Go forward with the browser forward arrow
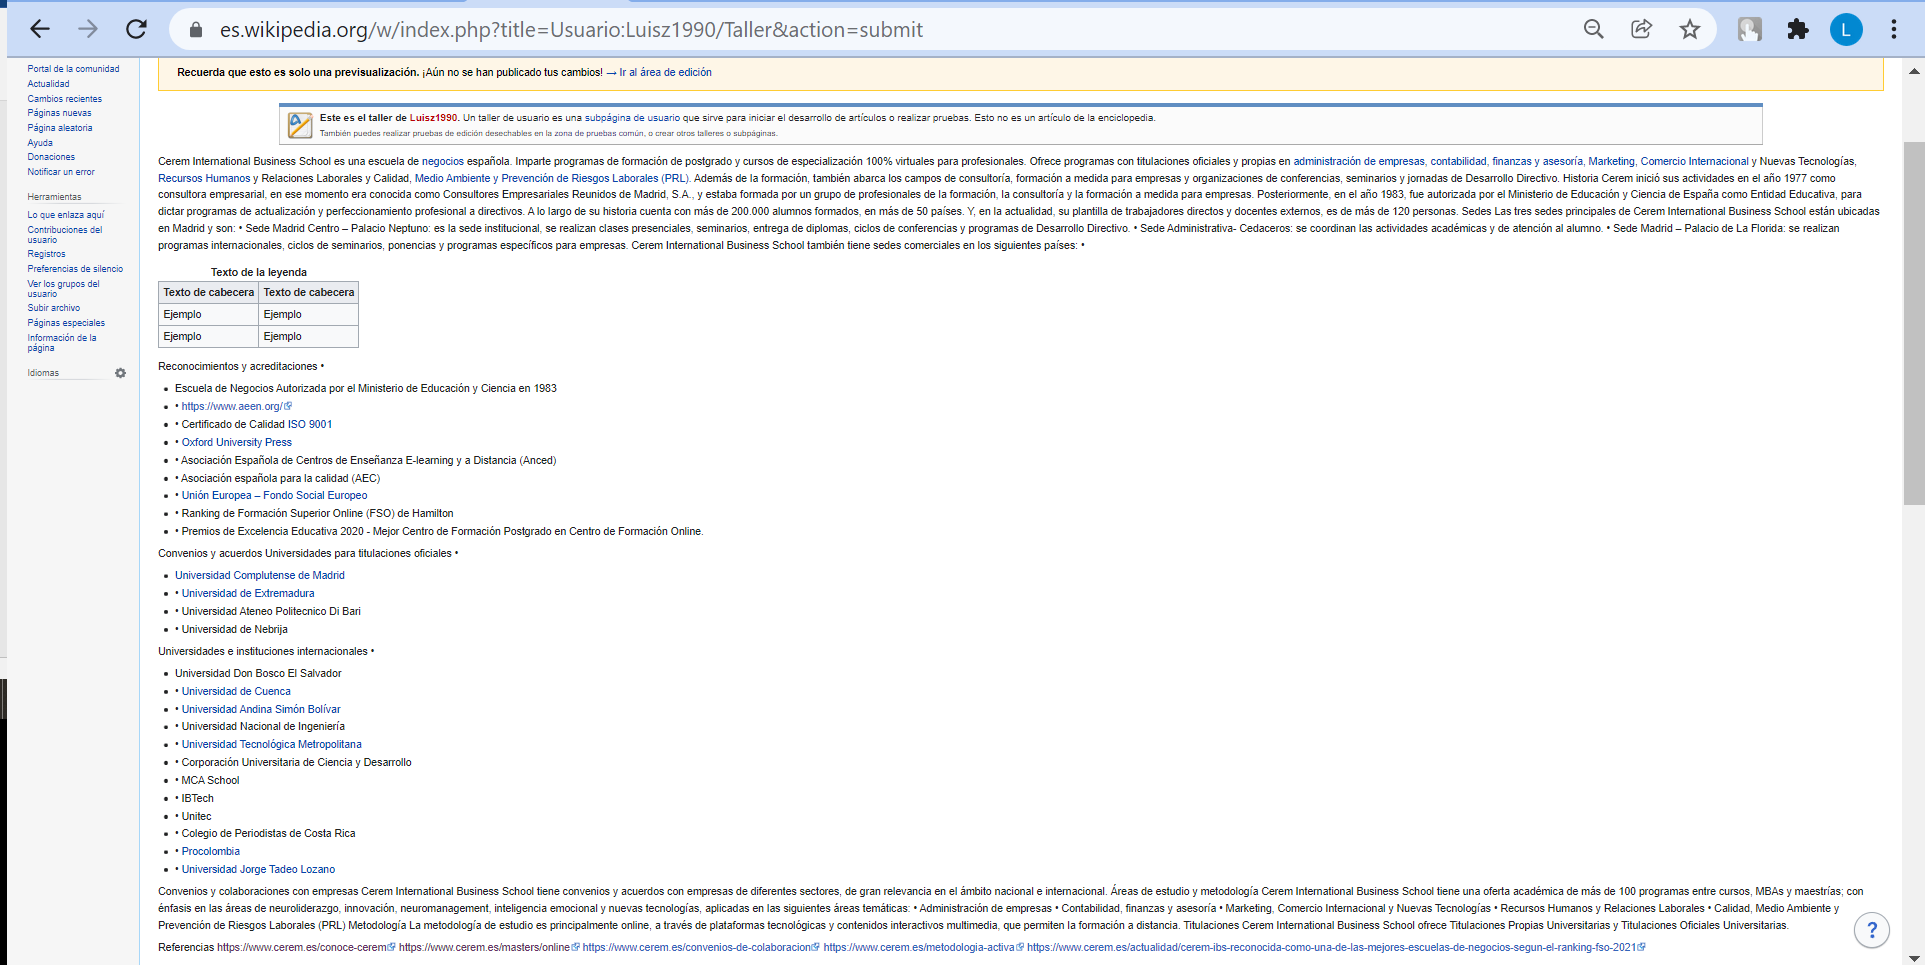 (x=88, y=29)
